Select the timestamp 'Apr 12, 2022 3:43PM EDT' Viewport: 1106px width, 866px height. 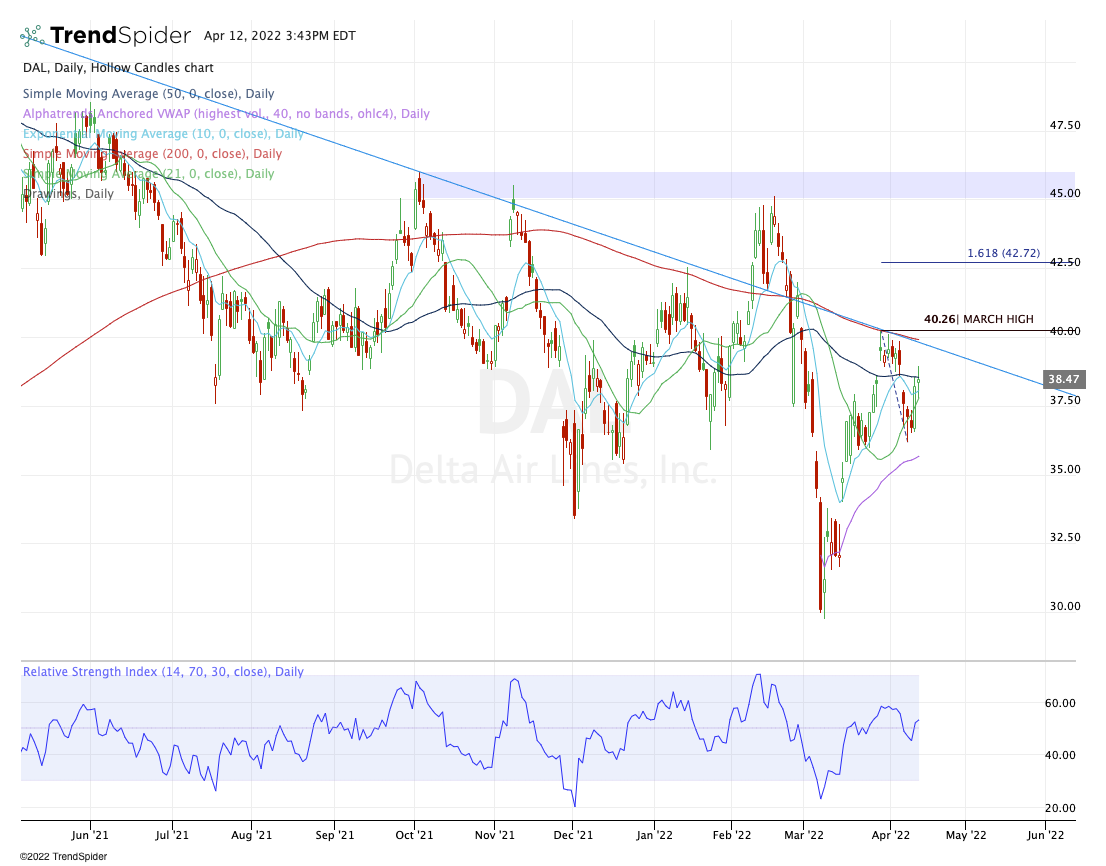coord(280,36)
